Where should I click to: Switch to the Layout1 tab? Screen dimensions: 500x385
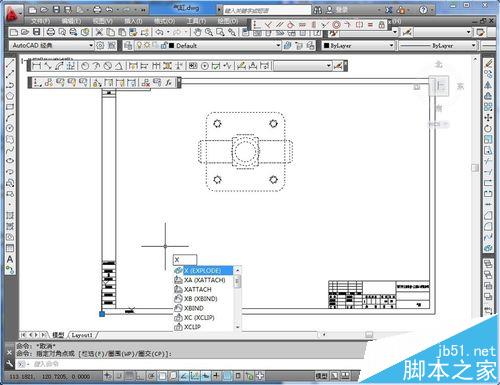[x=82, y=335]
